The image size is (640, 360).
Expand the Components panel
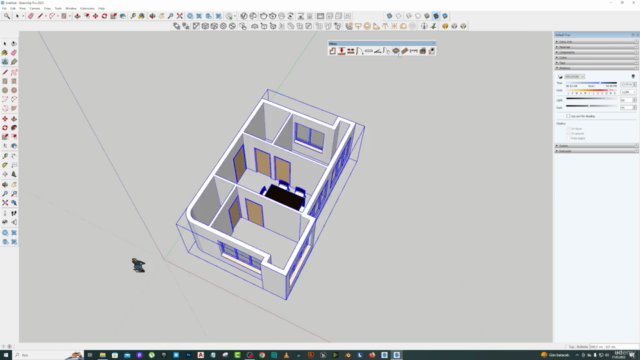click(x=596, y=52)
